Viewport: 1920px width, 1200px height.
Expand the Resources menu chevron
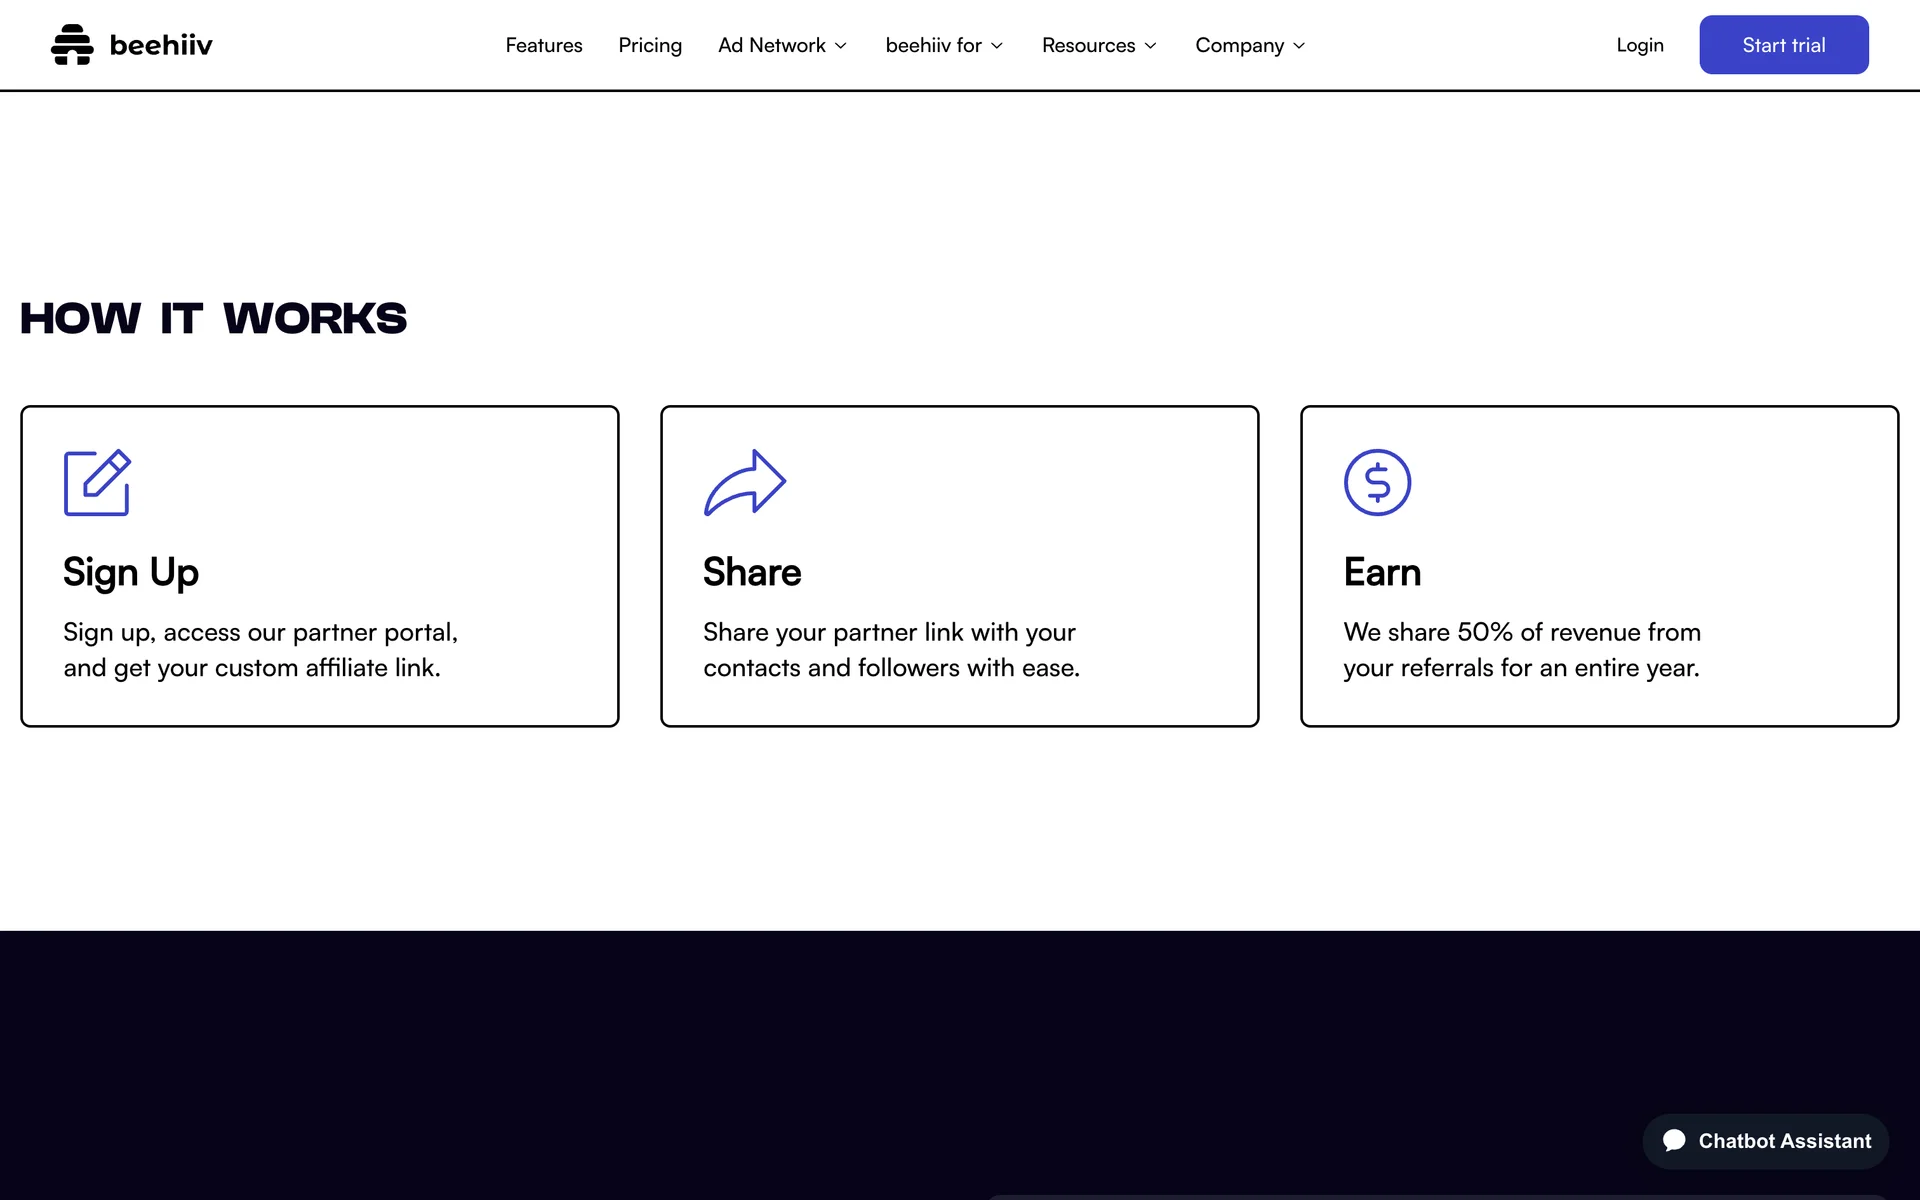click(x=1151, y=46)
